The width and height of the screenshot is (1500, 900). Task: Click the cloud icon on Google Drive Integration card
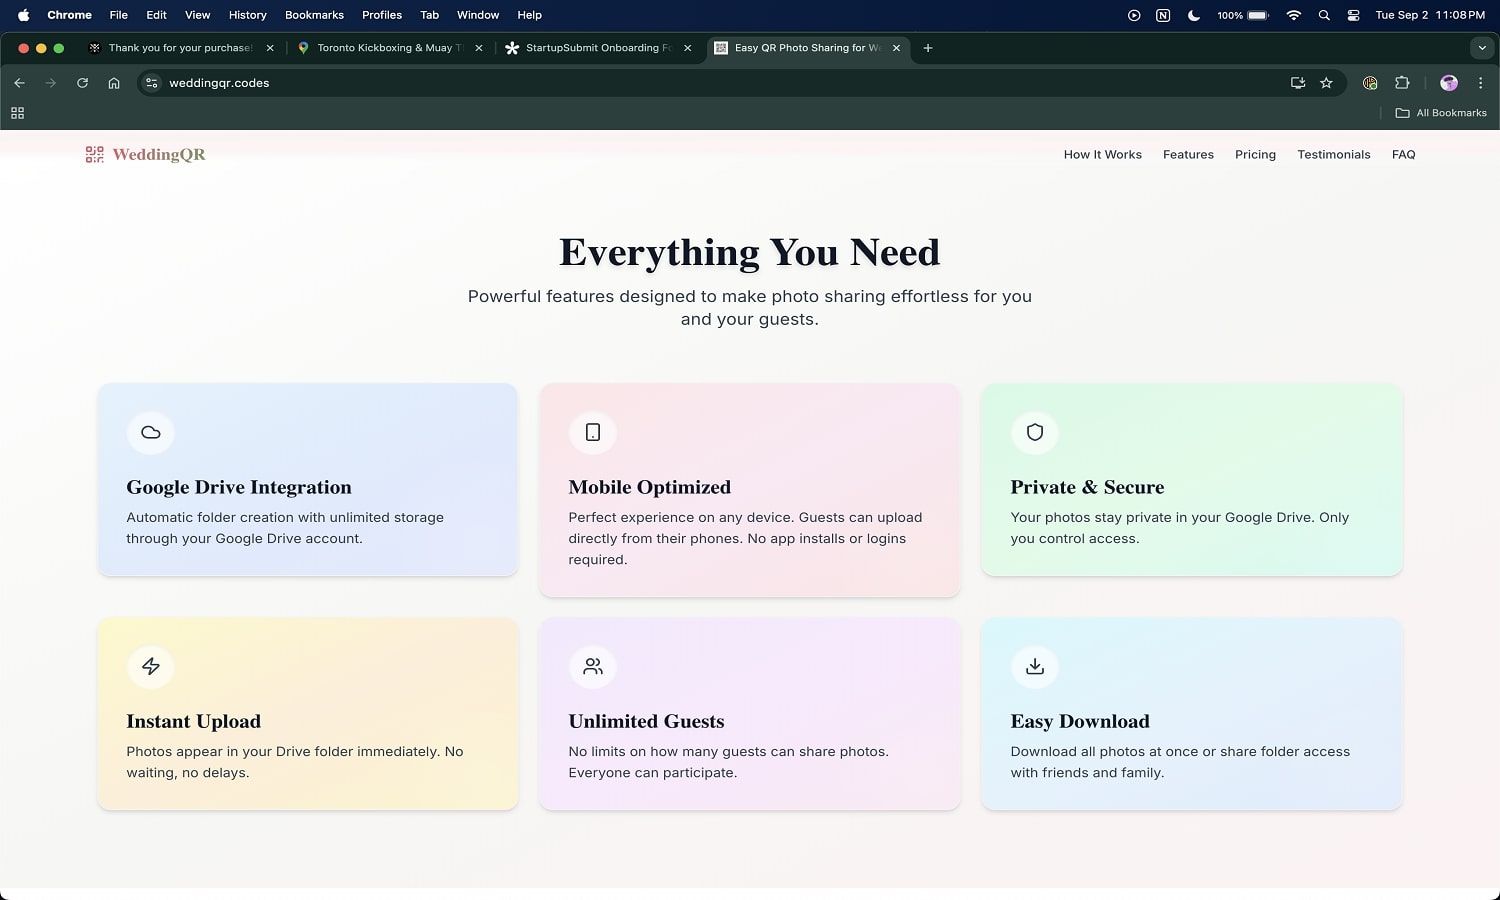point(151,433)
